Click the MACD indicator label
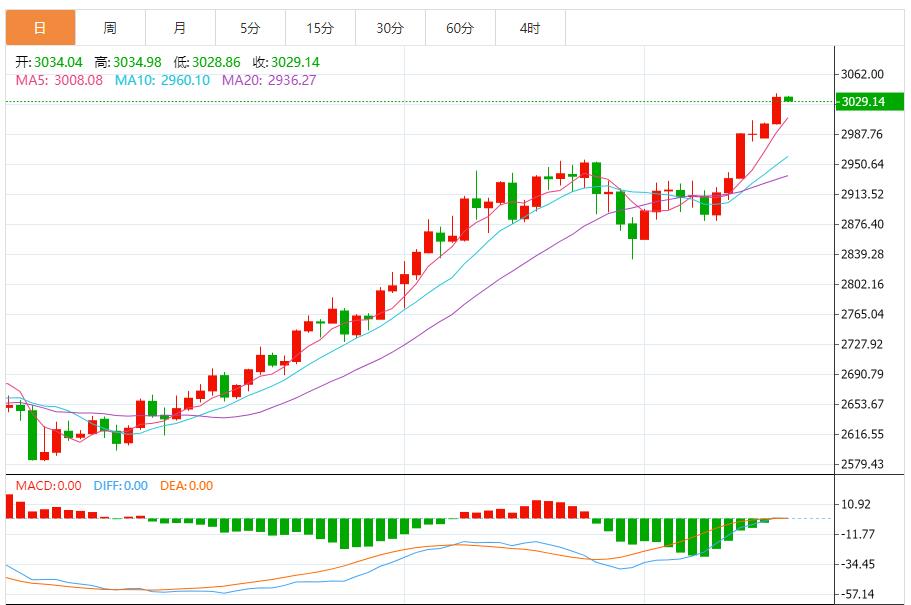Screen dimensions: 911x605 [x=49, y=486]
